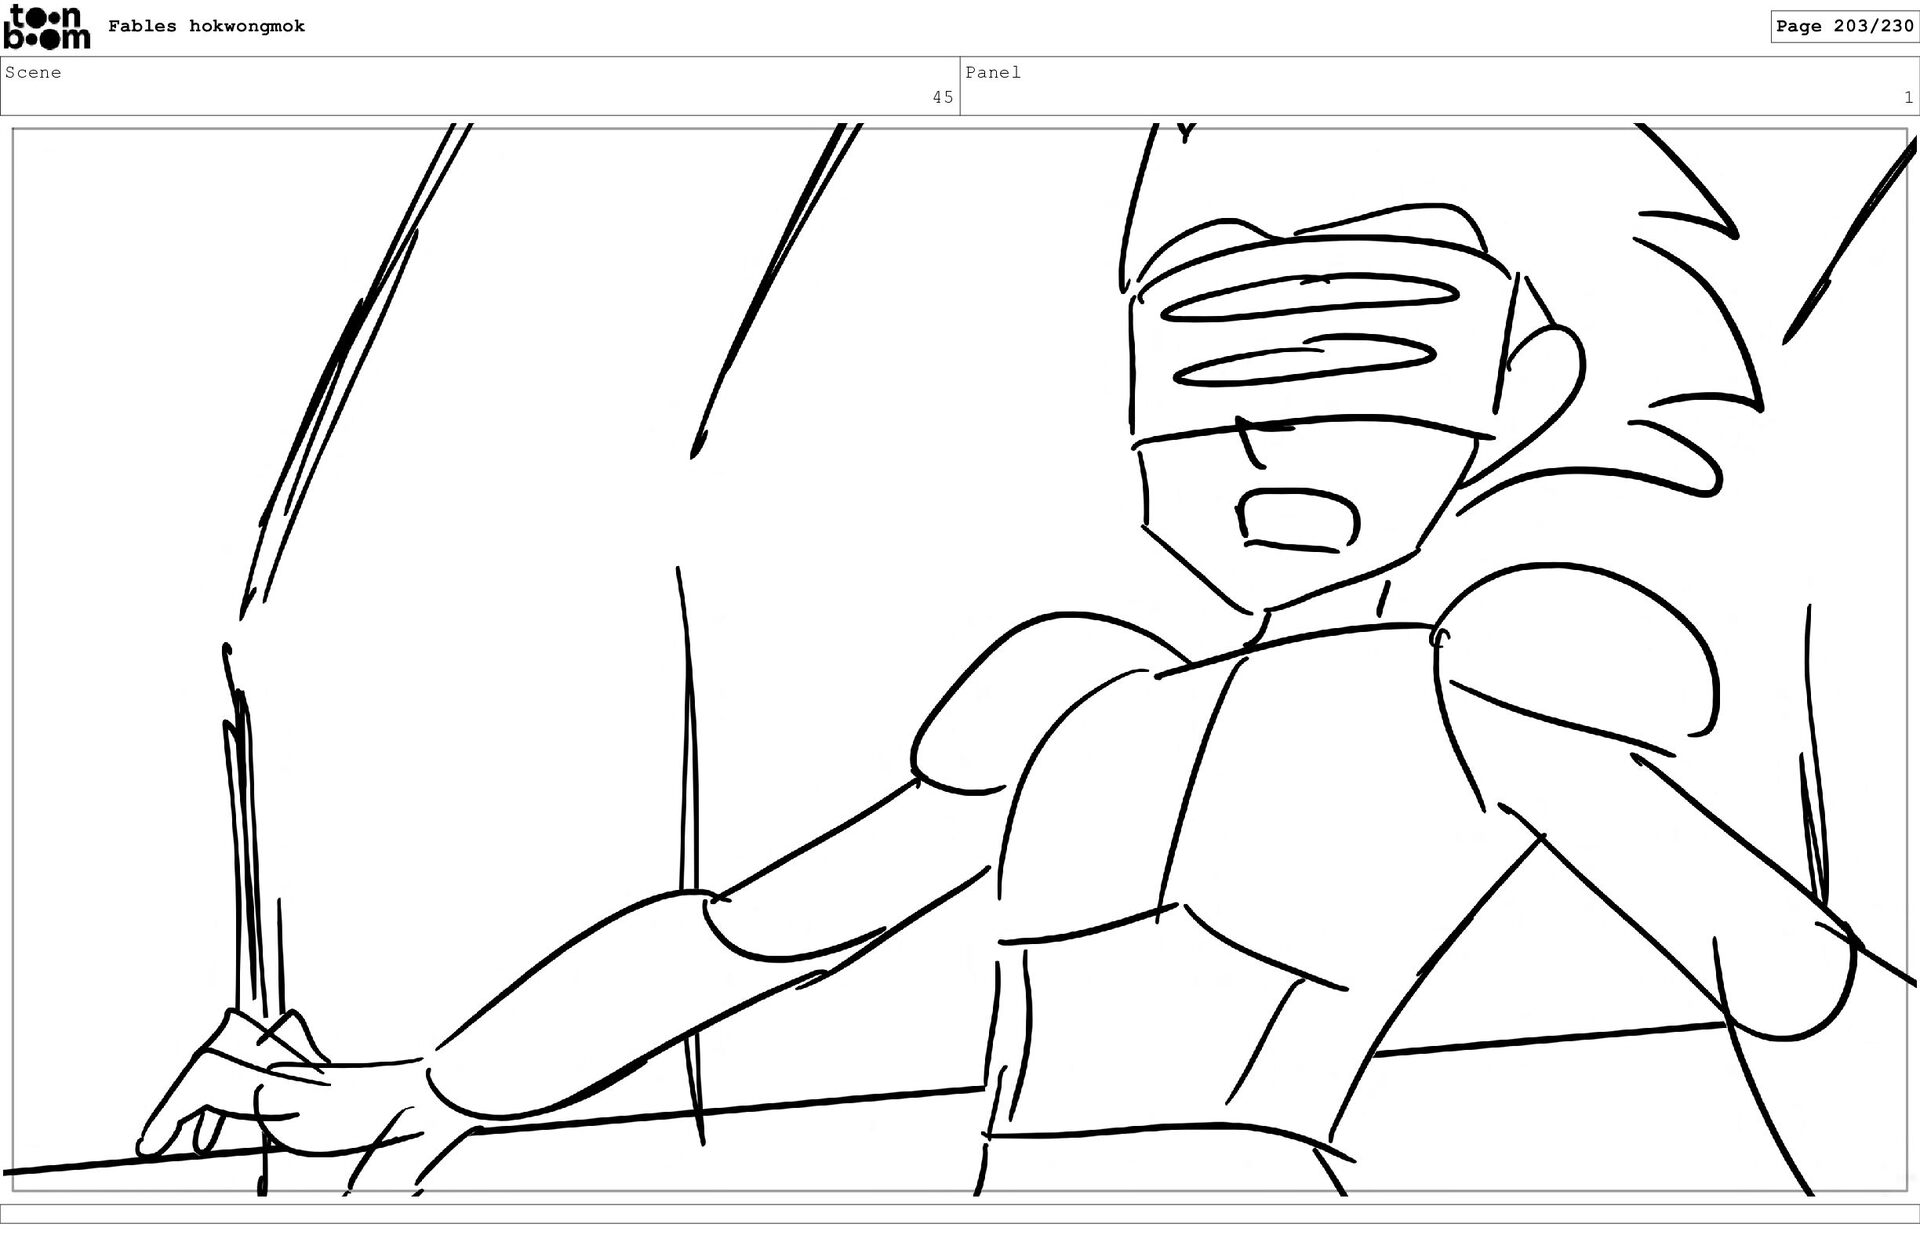This screenshot has width=1920, height=1242.
Task: Select the Fables hokwongmok project title
Action: tap(206, 26)
